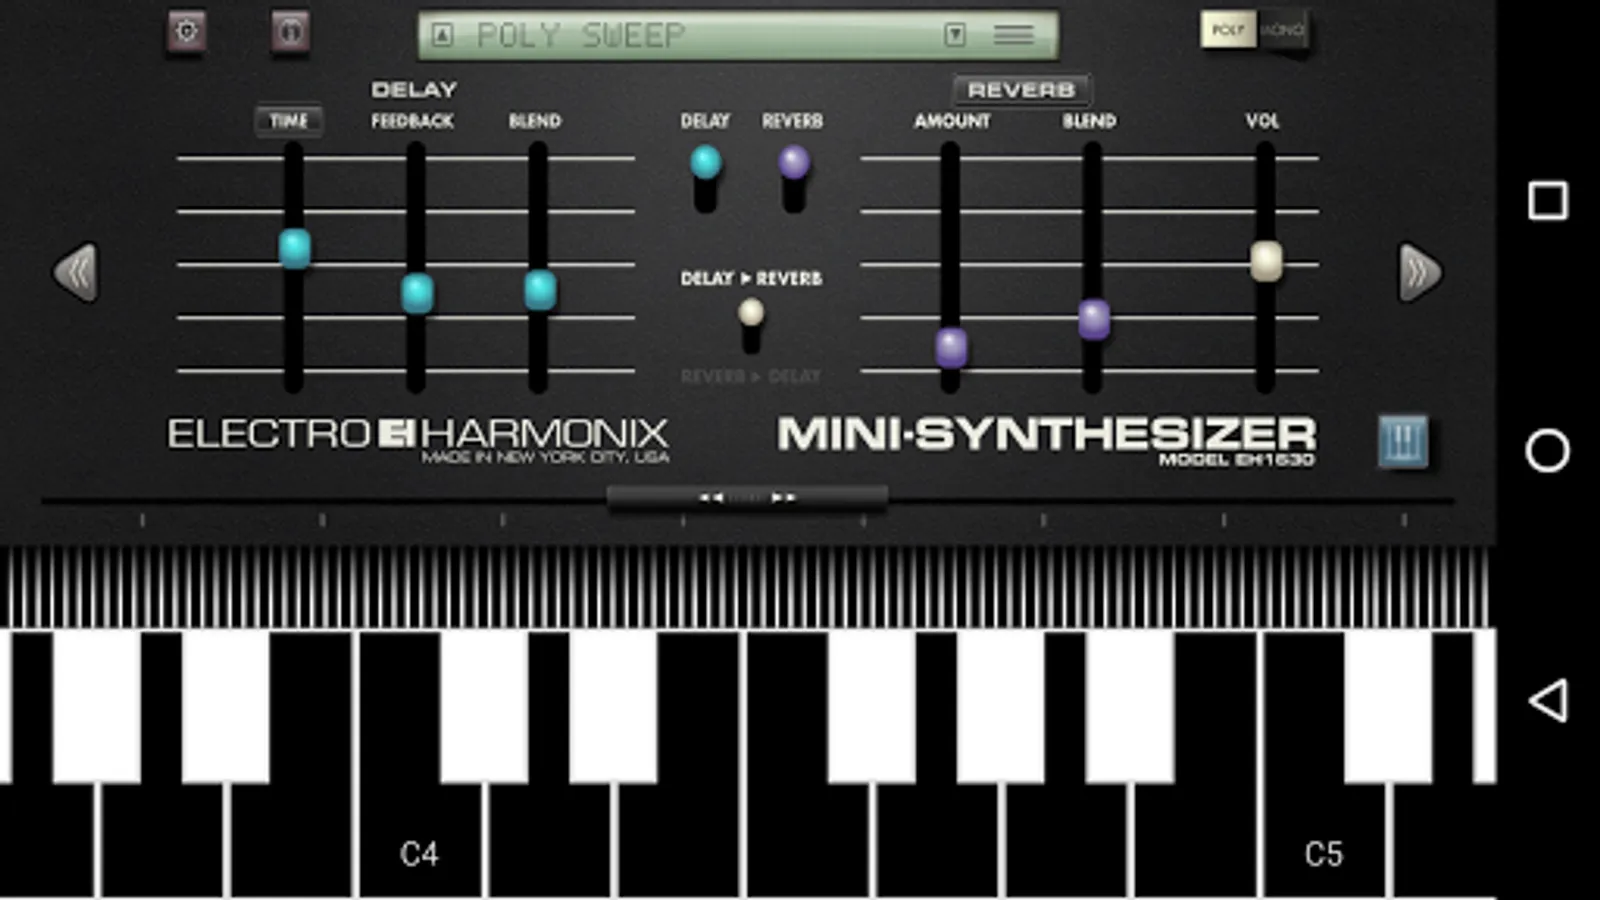Click the purple reverb AMOUNT slider knob
The width and height of the screenshot is (1600, 900).
click(951, 348)
